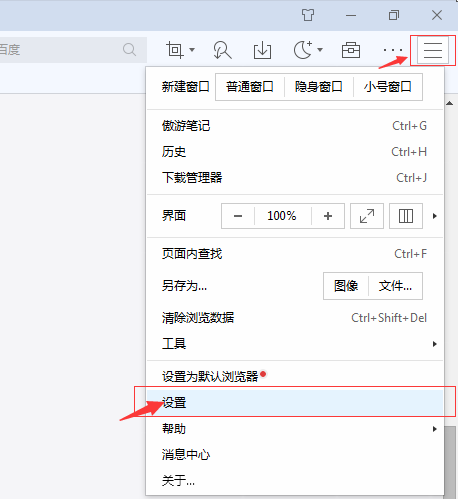Expand the 工具 submenu
458x499 pixels.
tap(295, 344)
